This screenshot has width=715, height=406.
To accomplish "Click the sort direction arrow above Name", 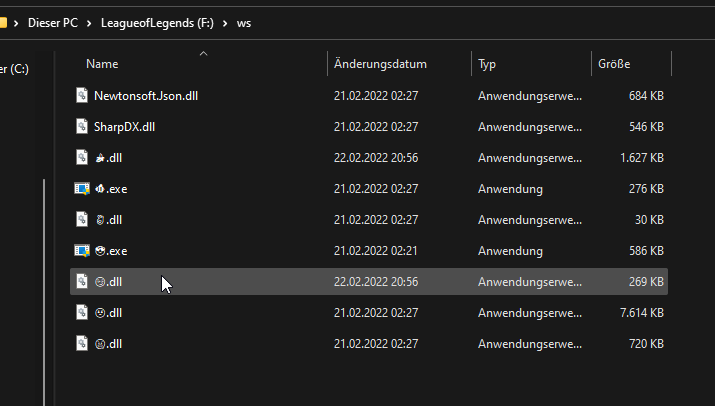I will coord(203,54).
